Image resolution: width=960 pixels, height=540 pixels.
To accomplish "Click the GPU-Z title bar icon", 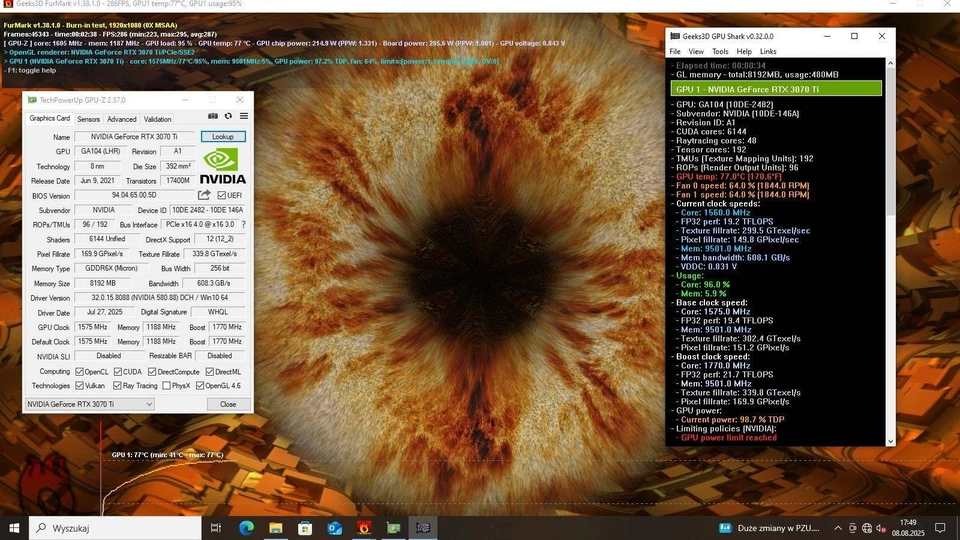I will (32, 100).
